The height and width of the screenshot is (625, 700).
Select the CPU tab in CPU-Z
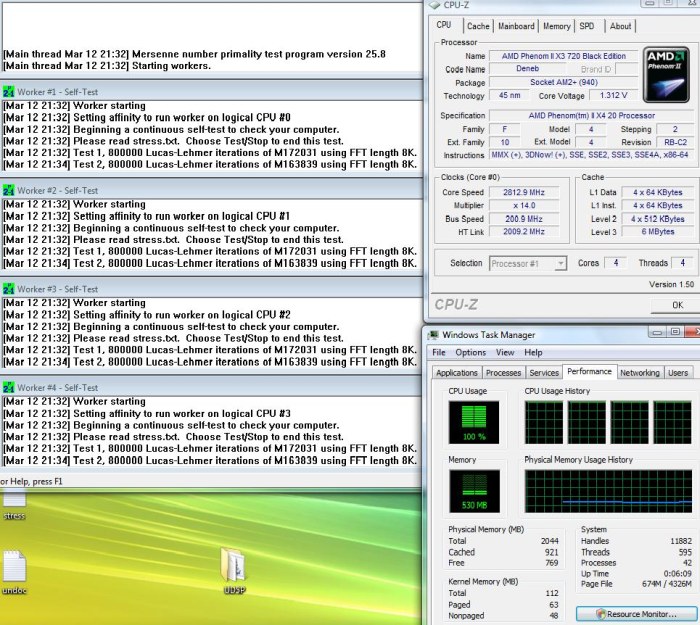click(x=444, y=25)
